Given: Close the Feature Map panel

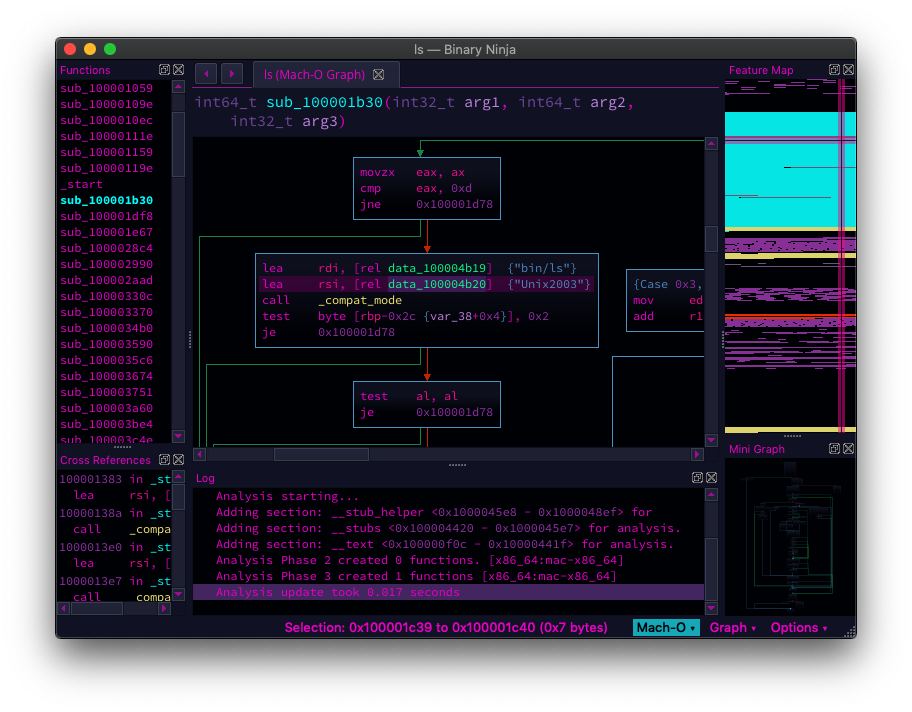Looking at the screenshot, I should click(848, 70).
